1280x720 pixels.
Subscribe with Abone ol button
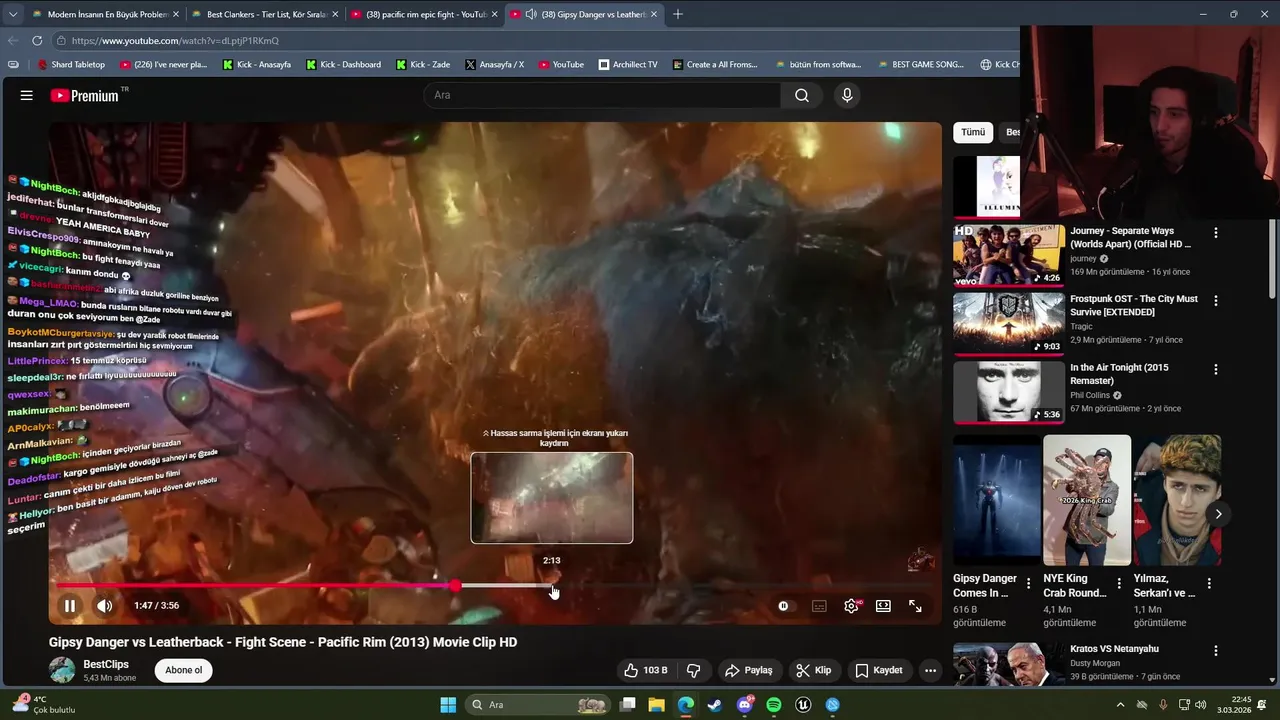point(184,670)
